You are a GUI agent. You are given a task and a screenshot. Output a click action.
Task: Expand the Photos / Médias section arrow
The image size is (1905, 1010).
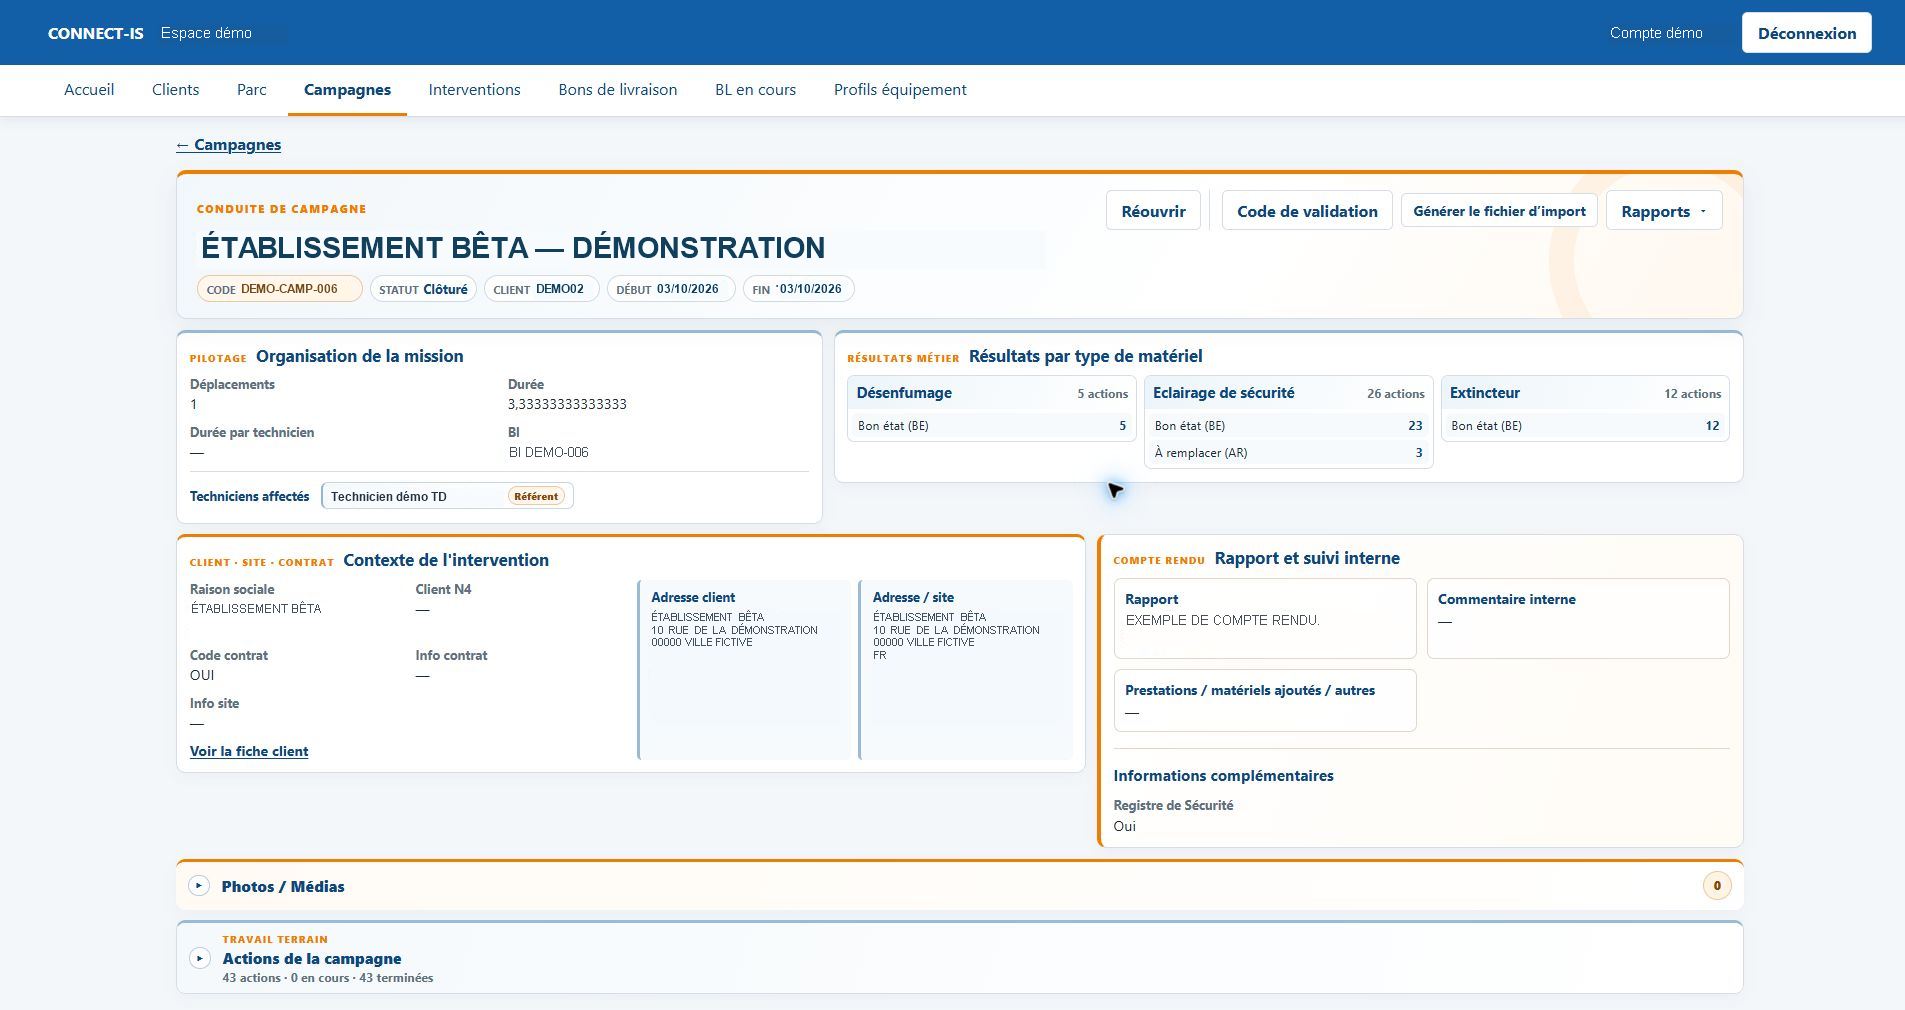tap(199, 886)
